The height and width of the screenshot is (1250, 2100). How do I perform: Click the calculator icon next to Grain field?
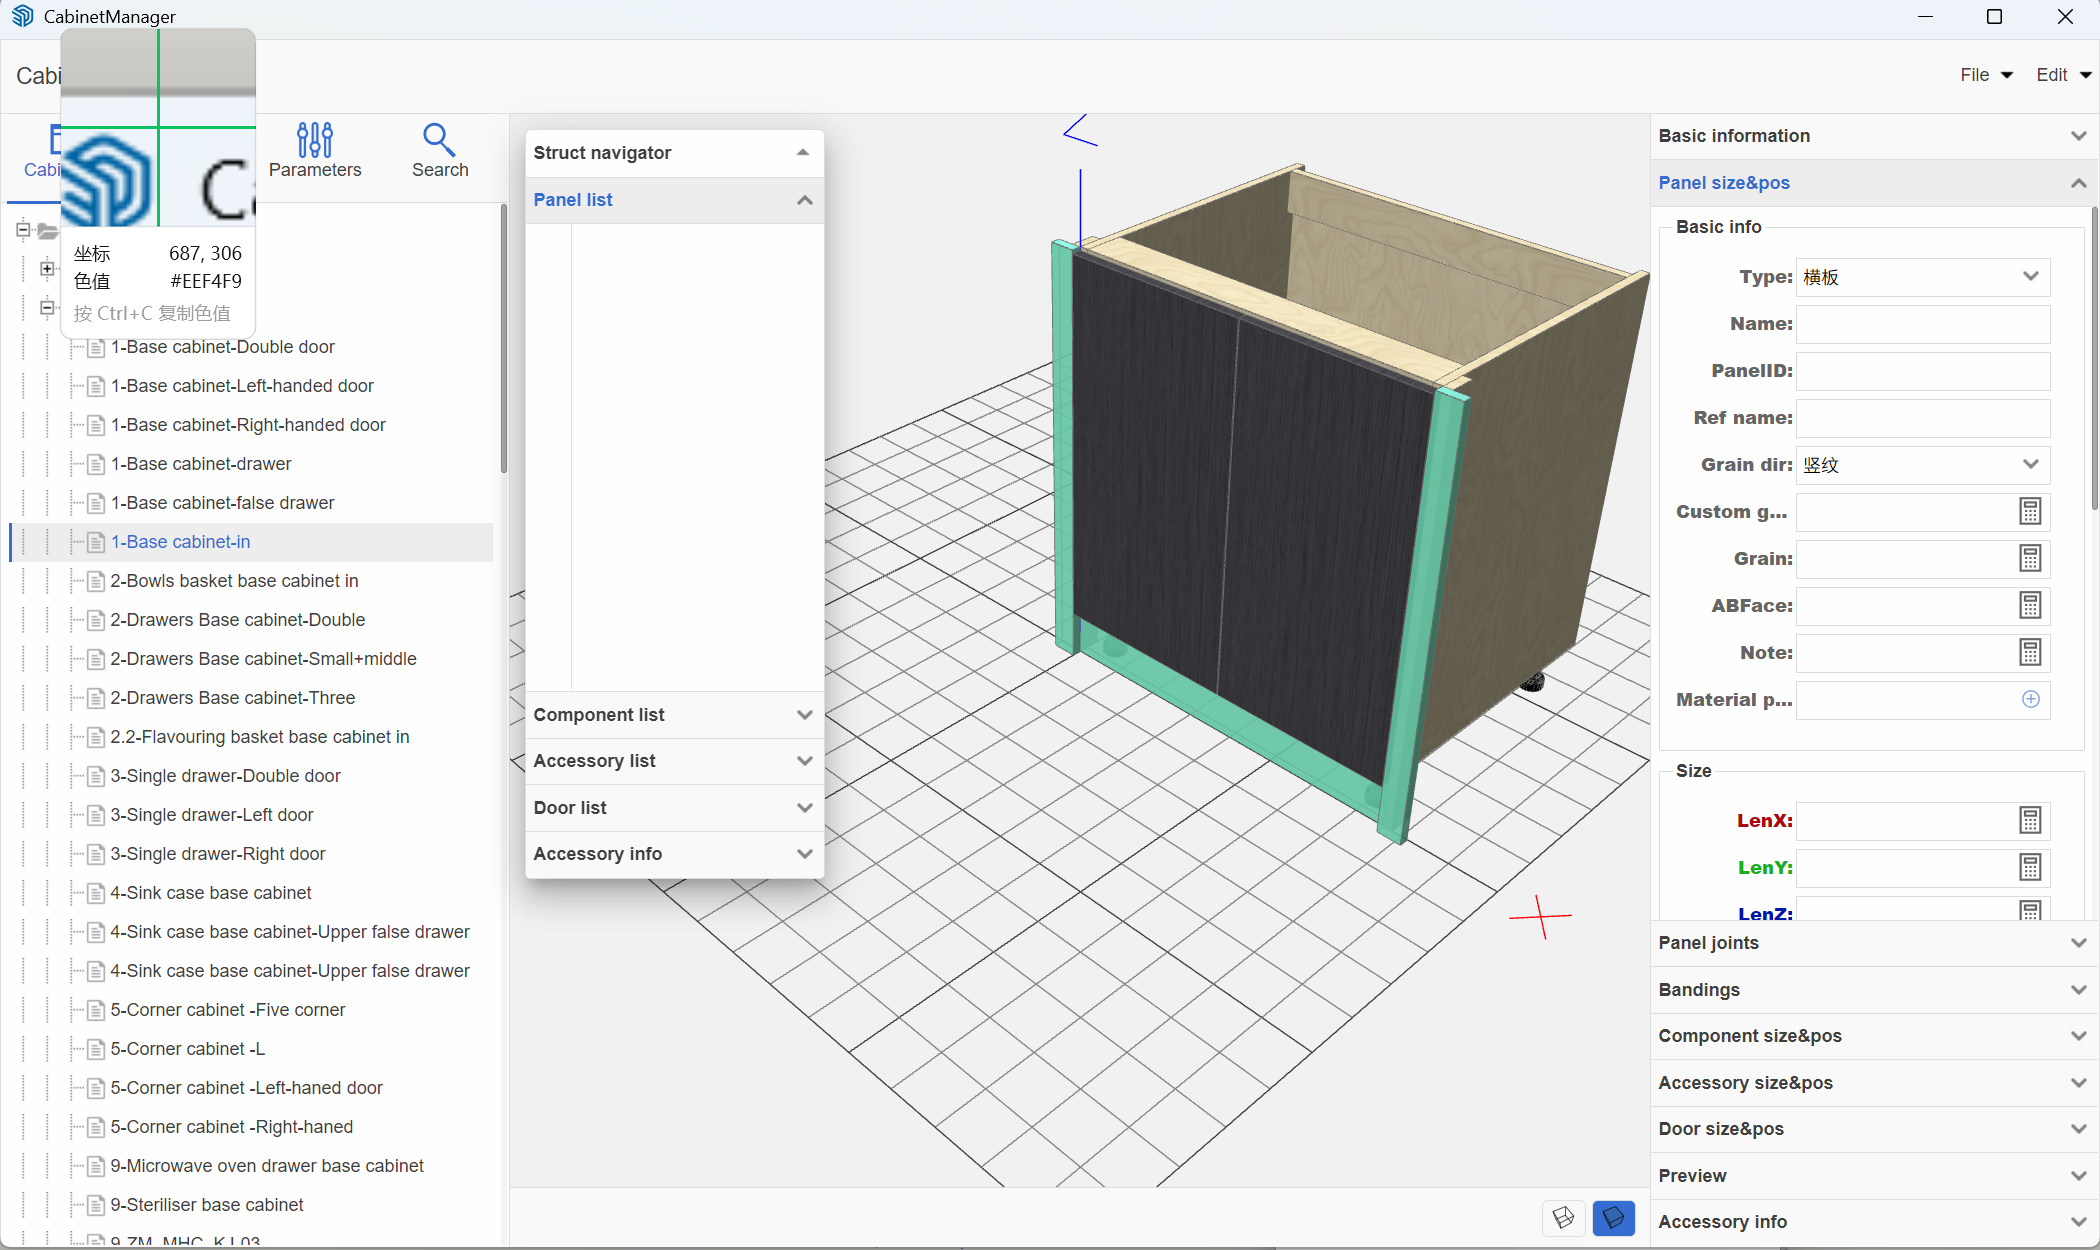coord(2030,559)
